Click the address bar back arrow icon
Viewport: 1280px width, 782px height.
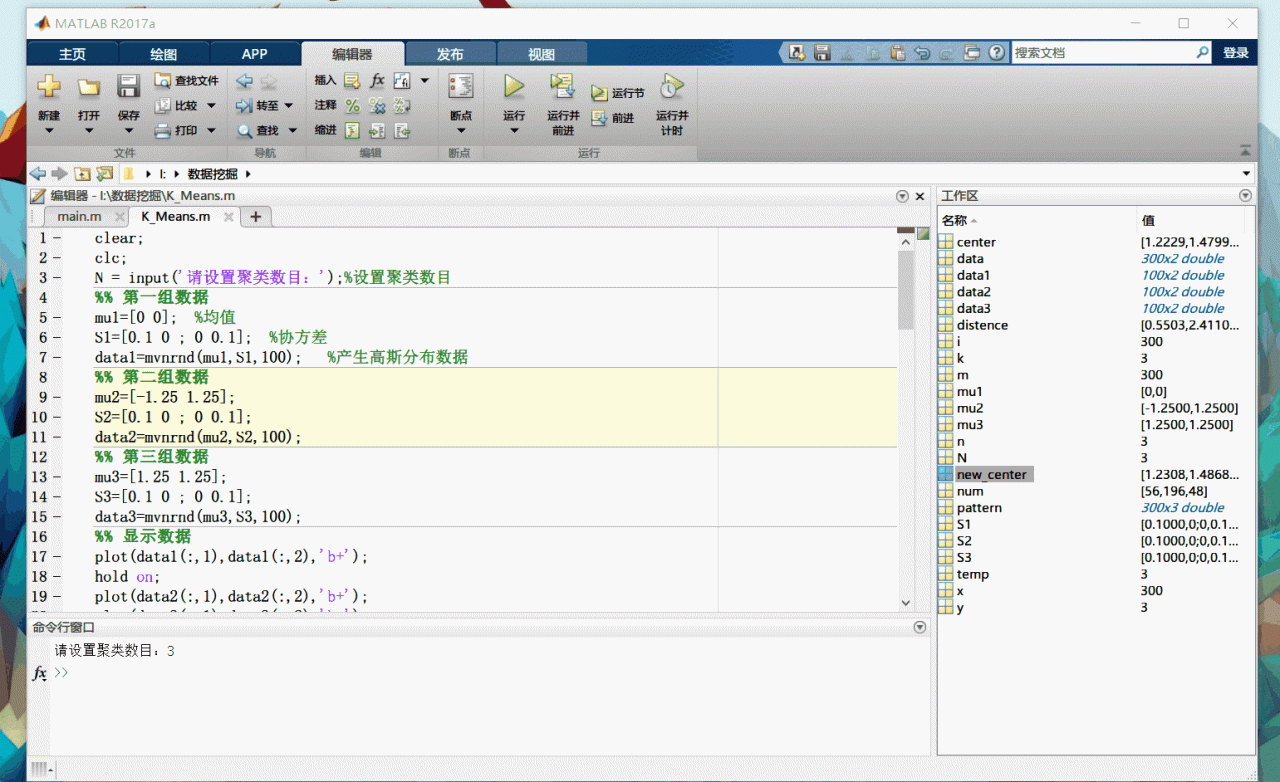pyautogui.click(x=38, y=173)
